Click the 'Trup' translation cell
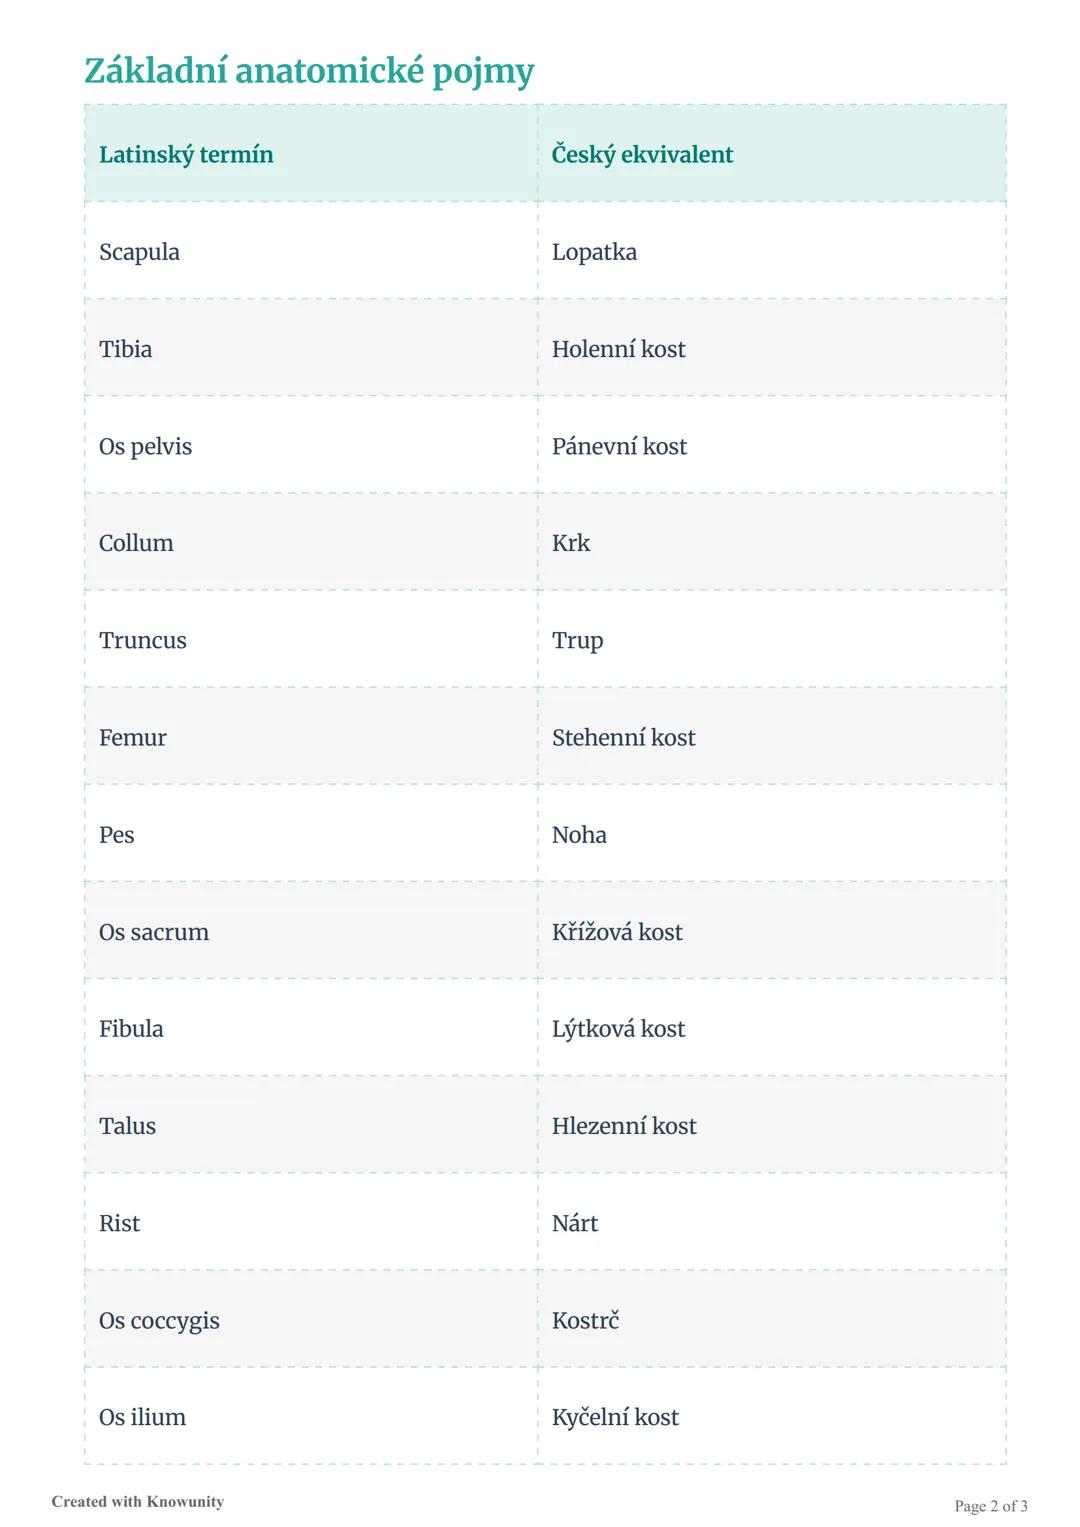This screenshot has width=1080, height=1527. coord(577,640)
